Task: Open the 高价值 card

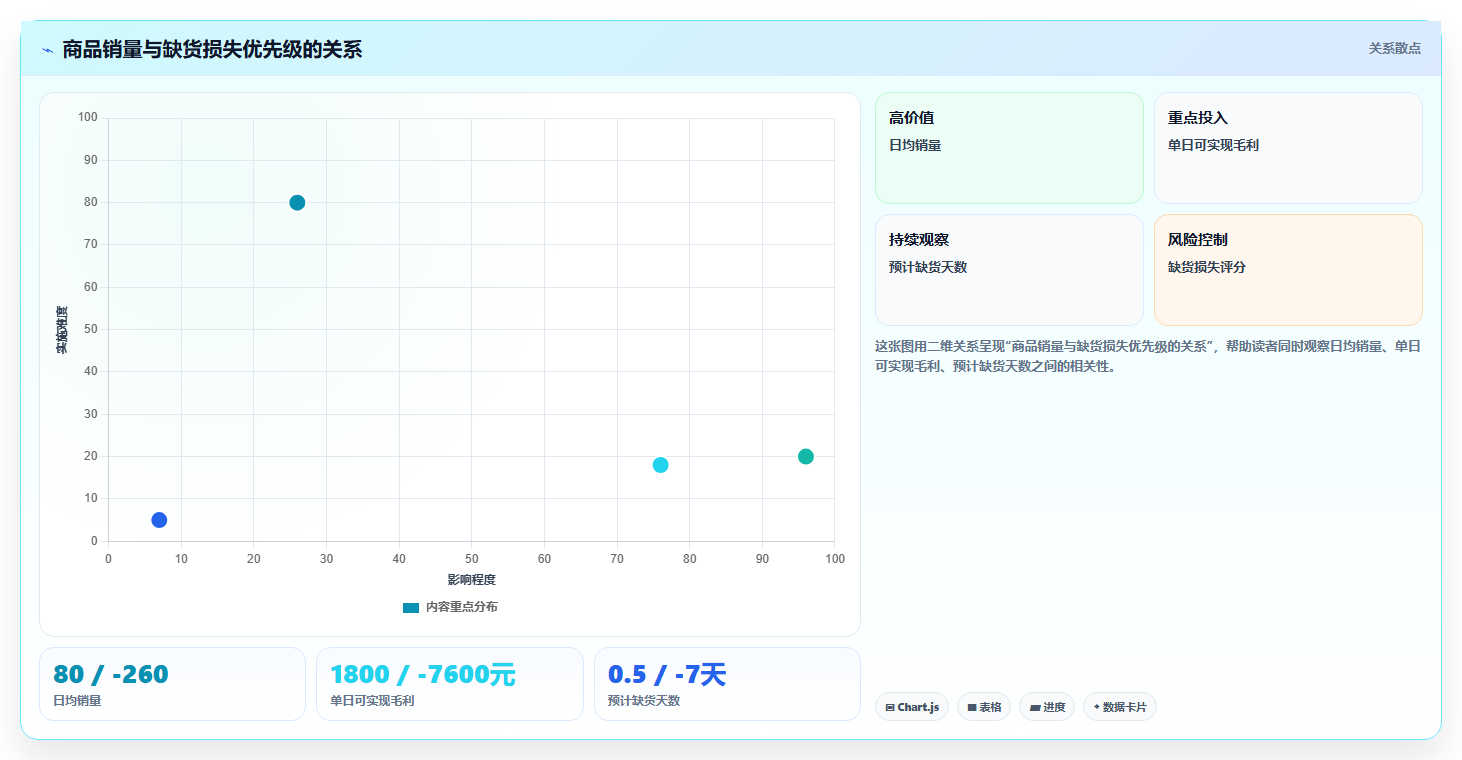Action: (x=1009, y=148)
